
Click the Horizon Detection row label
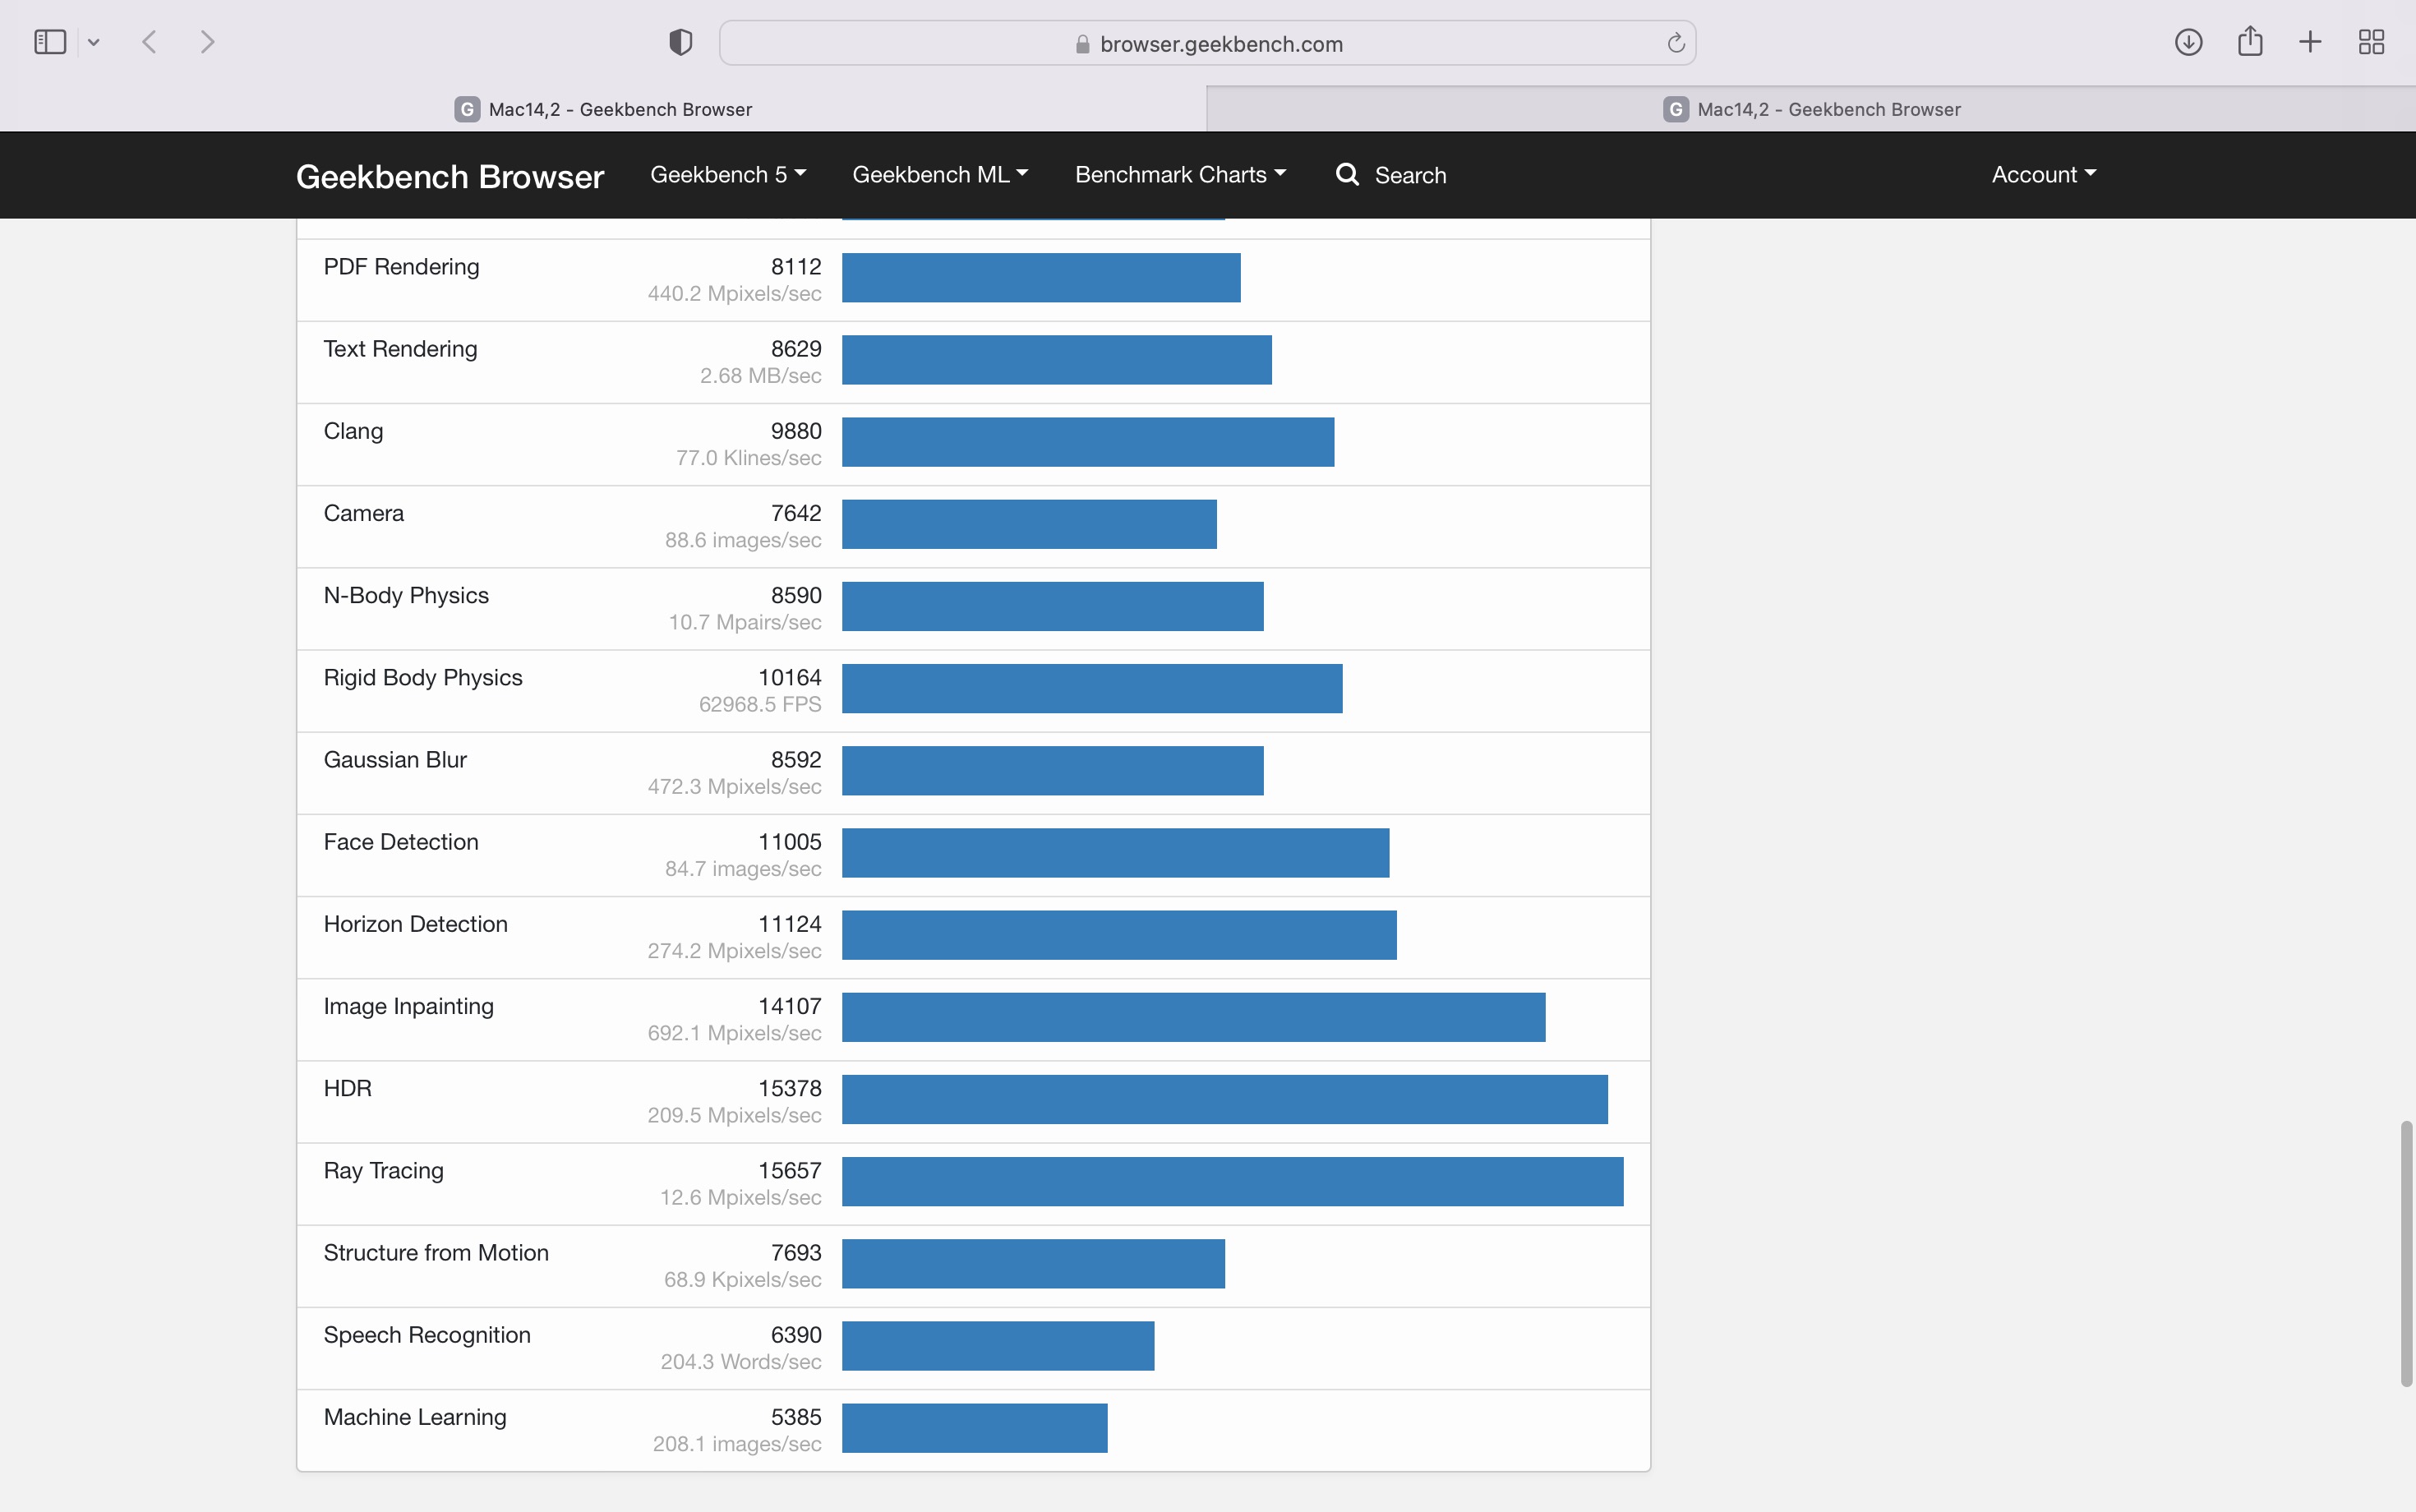click(x=415, y=924)
